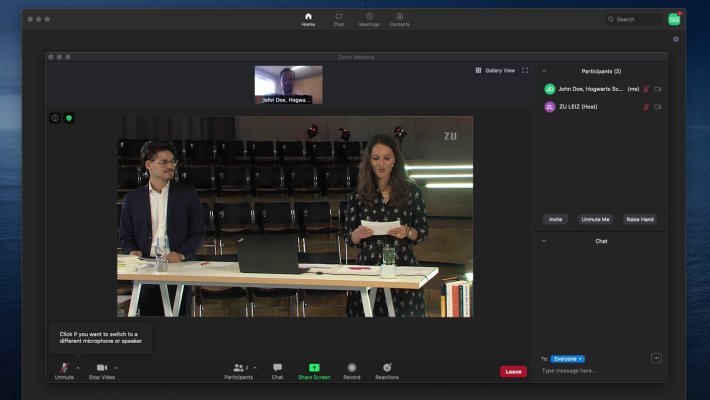Click ZL avatar in participants list
710x400 pixels.
point(550,107)
